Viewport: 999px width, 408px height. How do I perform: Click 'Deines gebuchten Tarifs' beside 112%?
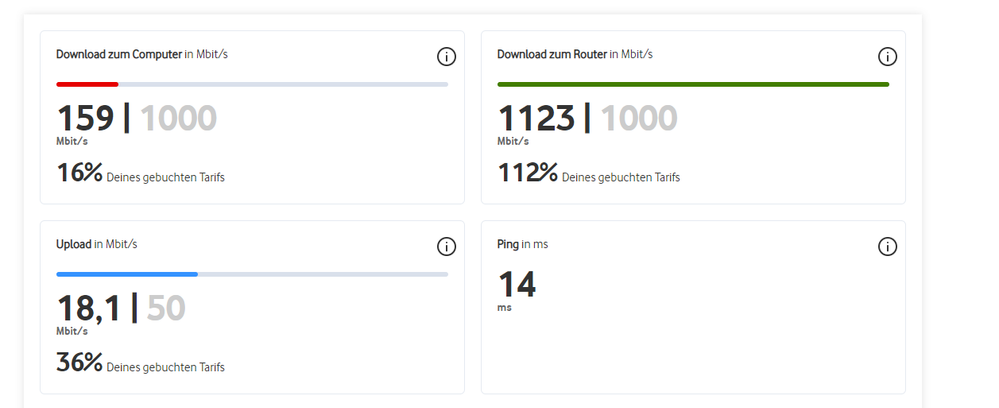pos(621,177)
